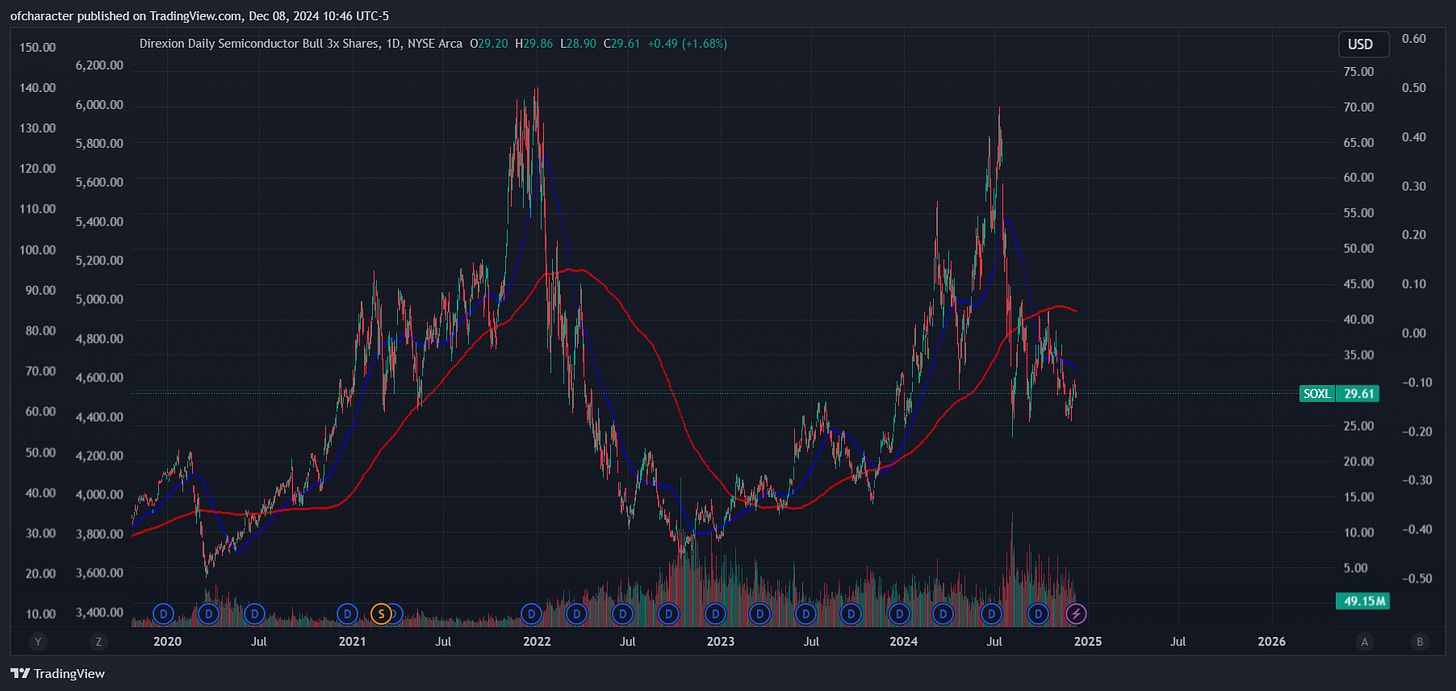This screenshot has height=691, width=1456.
Task: Click the 3,400.00 left axis label
Action: pyautogui.click(x=99, y=612)
